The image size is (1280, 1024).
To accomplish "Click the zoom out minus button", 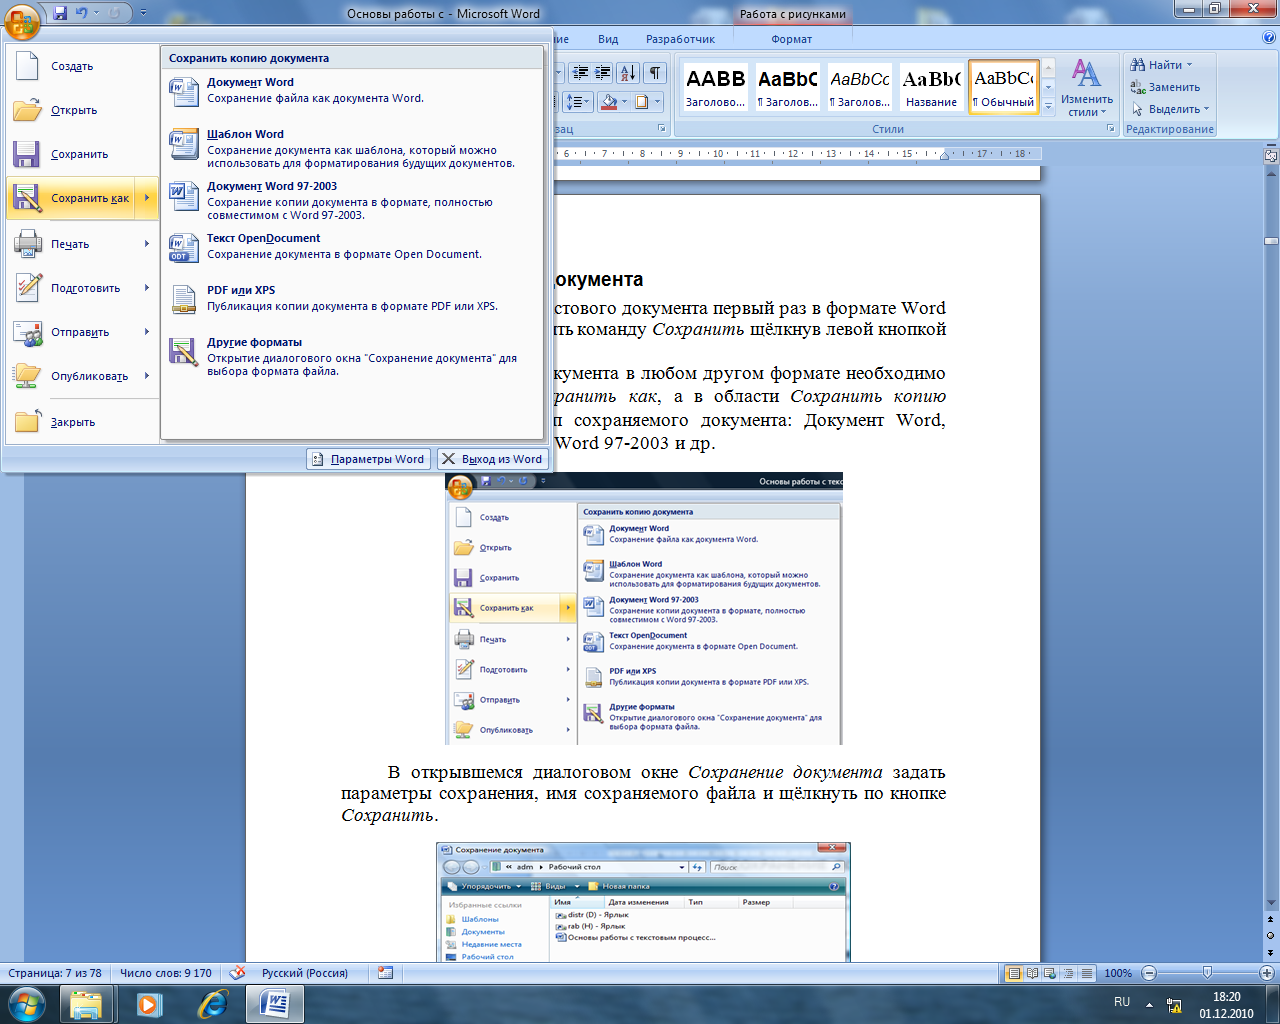I will click(1149, 973).
